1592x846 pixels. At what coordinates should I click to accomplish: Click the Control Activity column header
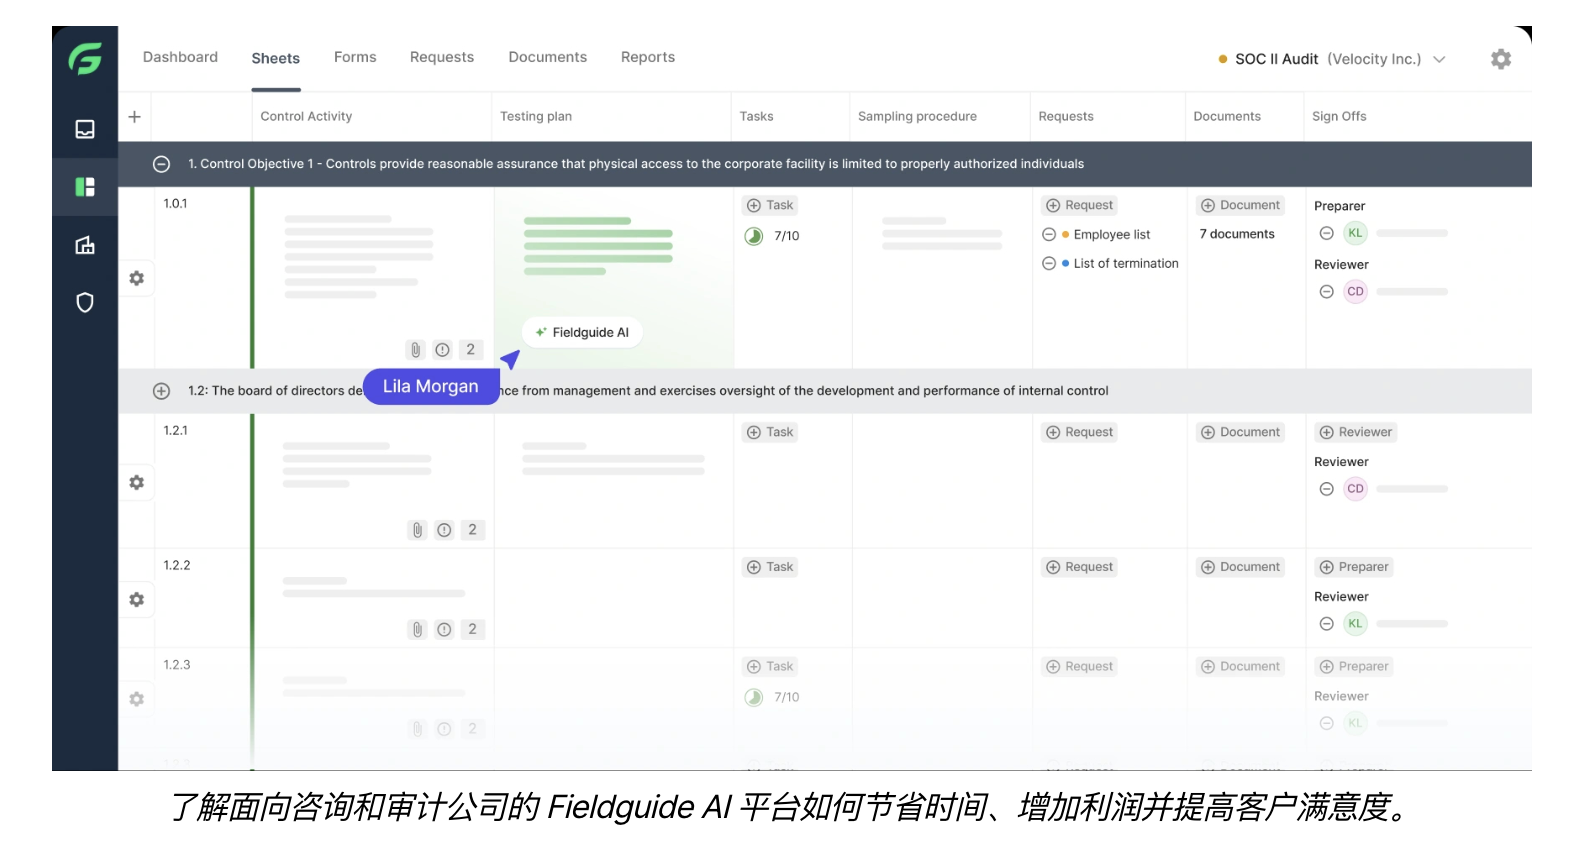[x=306, y=116]
